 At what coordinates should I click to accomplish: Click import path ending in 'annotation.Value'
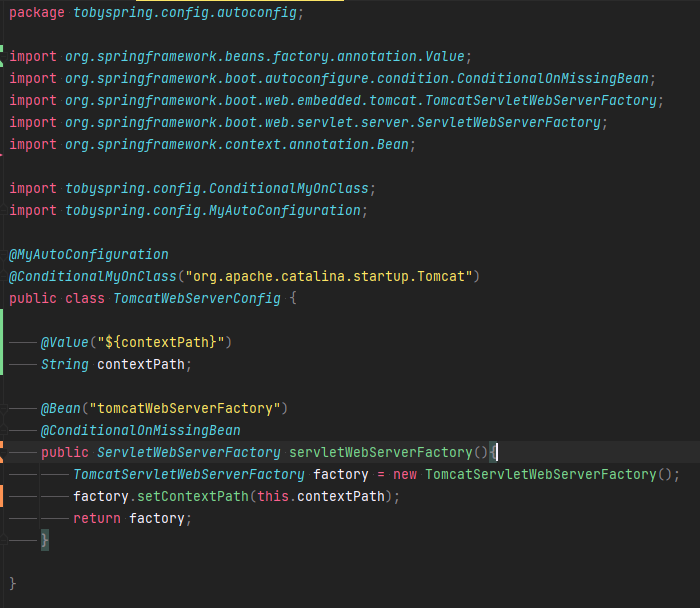coord(265,56)
